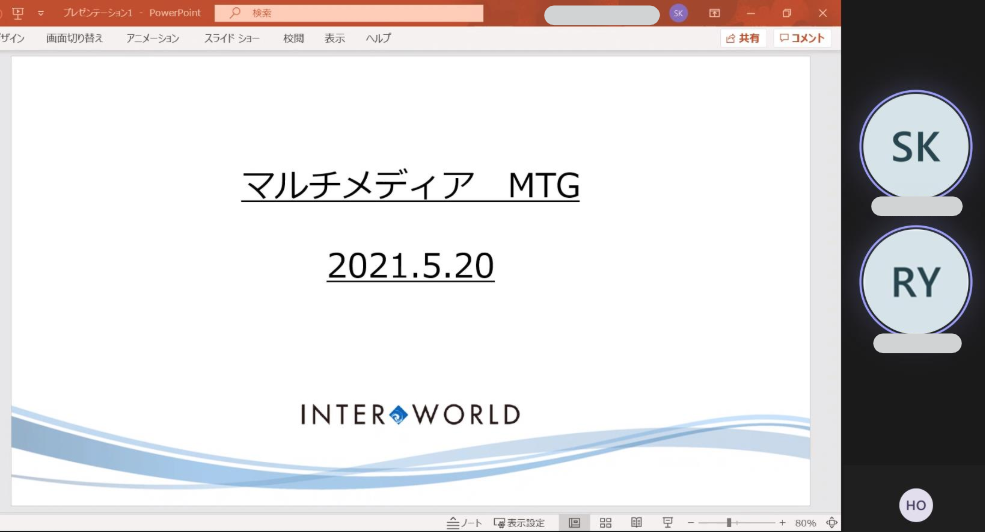
Task: Click the zoom slider handle
Action: pyautogui.click(x=729, y=523)
